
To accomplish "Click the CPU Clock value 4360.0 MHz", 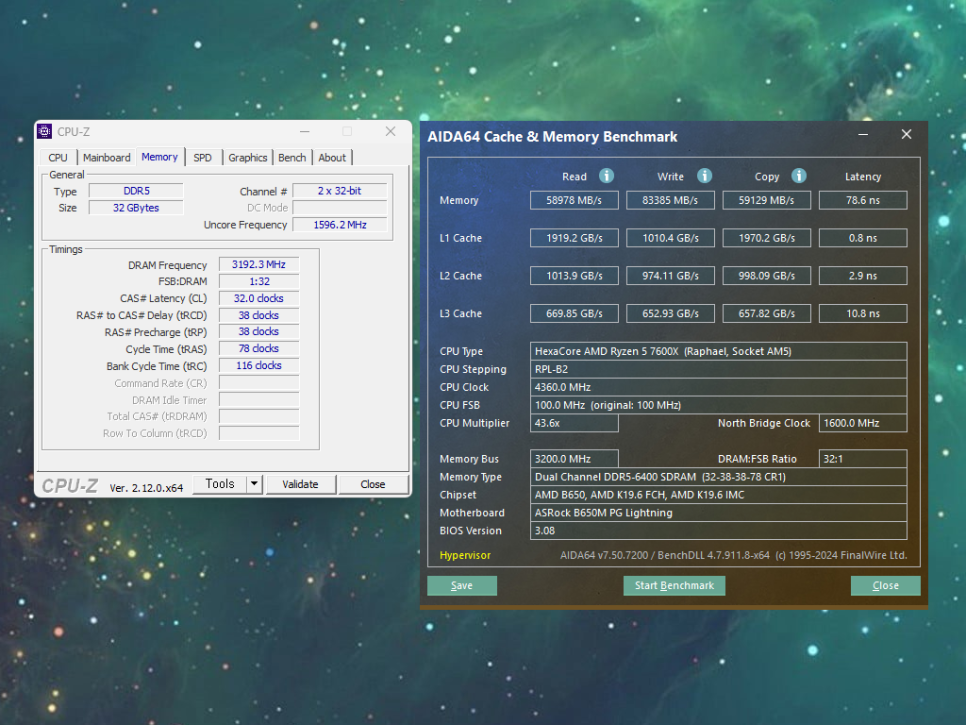I will tap(718, 387).
